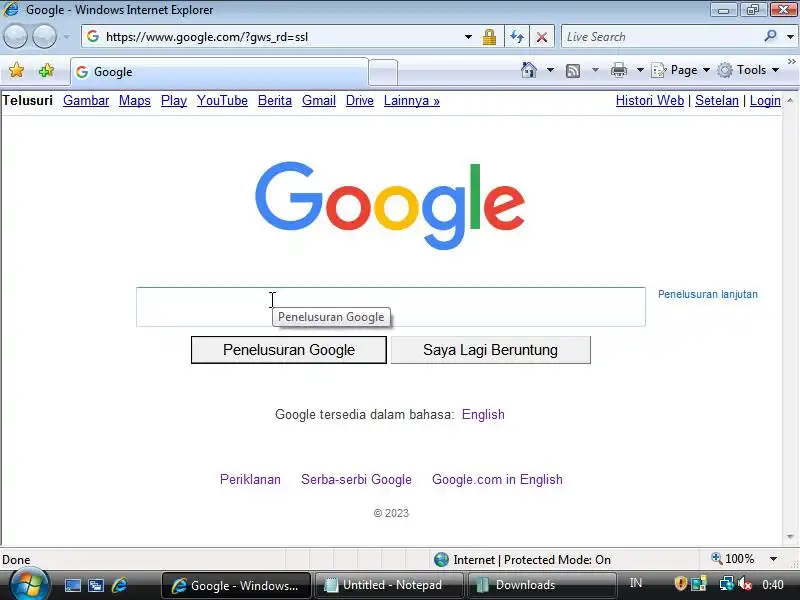Click the RSS Feeds icon

[x=573, y=70]
